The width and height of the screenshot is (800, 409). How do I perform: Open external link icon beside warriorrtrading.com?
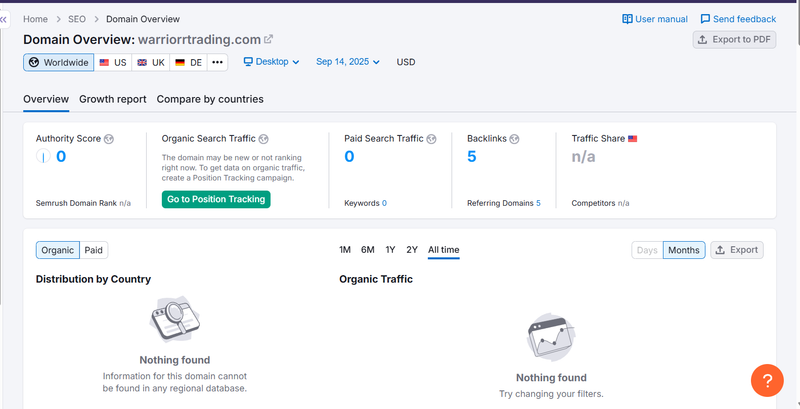coord(268,39)
